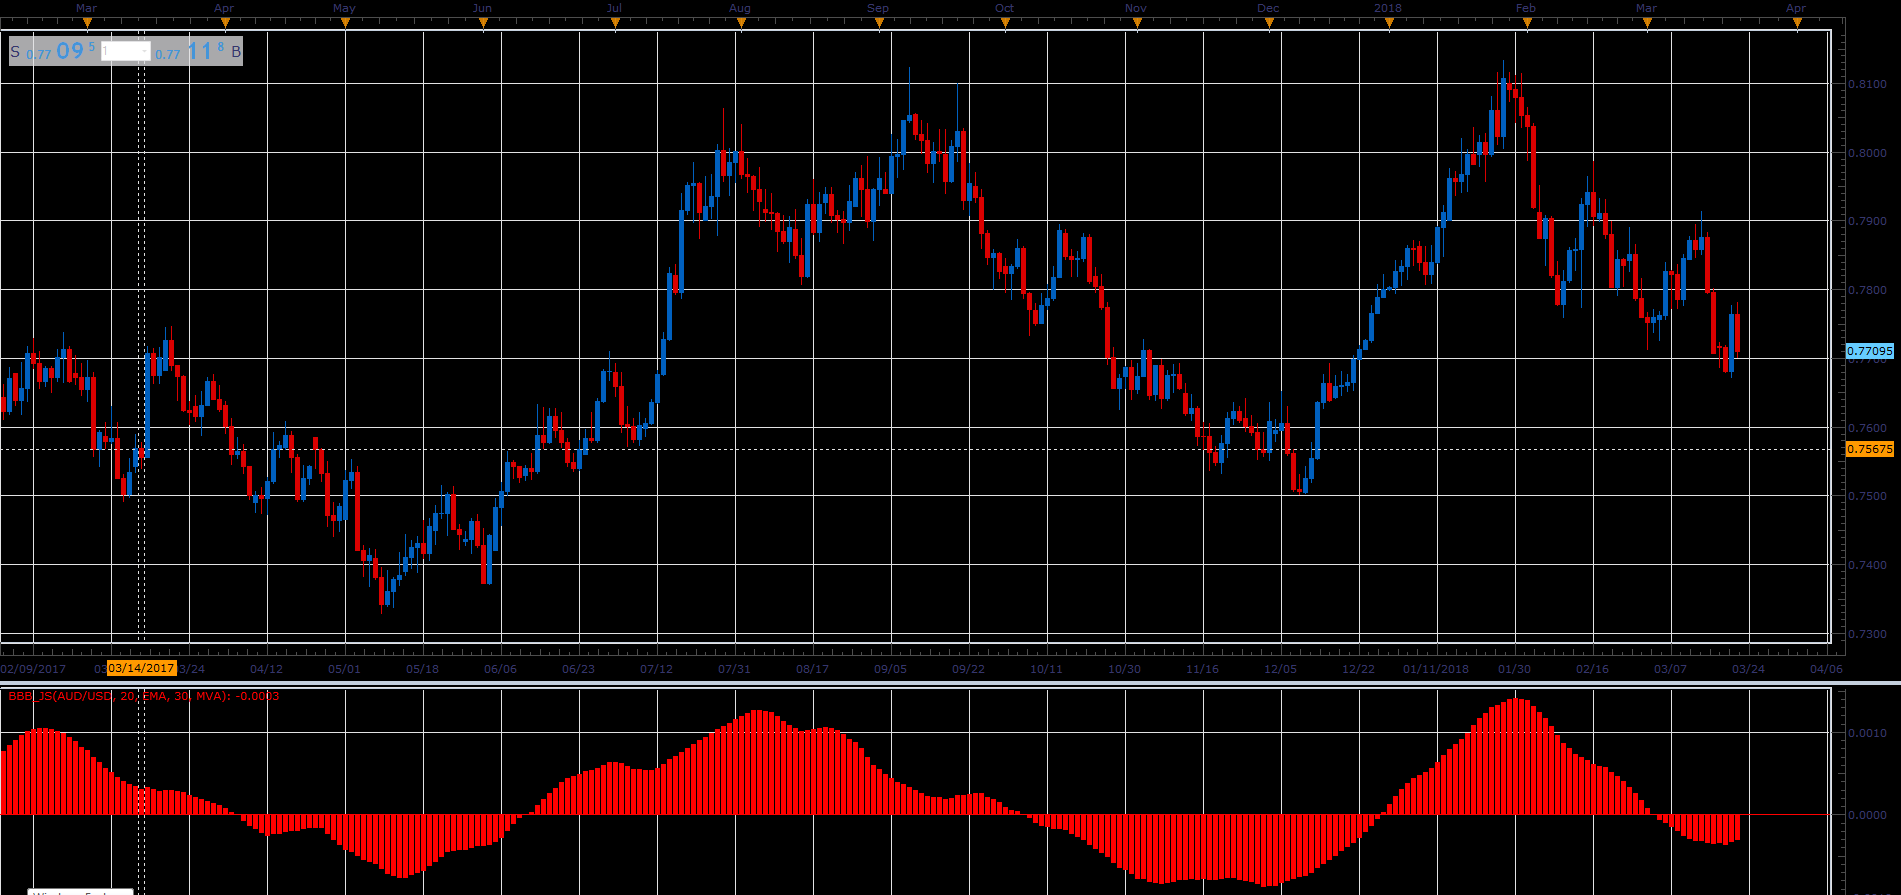Click the 0.7900 price axis label
Screen dimensions: 1901x895
pos(1867,221)
